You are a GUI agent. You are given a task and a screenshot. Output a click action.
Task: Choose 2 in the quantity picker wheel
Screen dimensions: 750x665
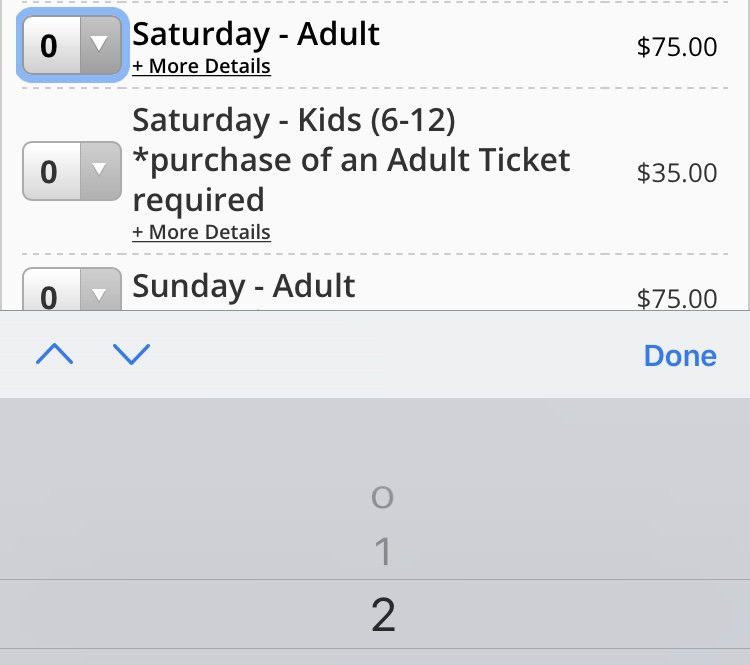[x=383, y=615]
